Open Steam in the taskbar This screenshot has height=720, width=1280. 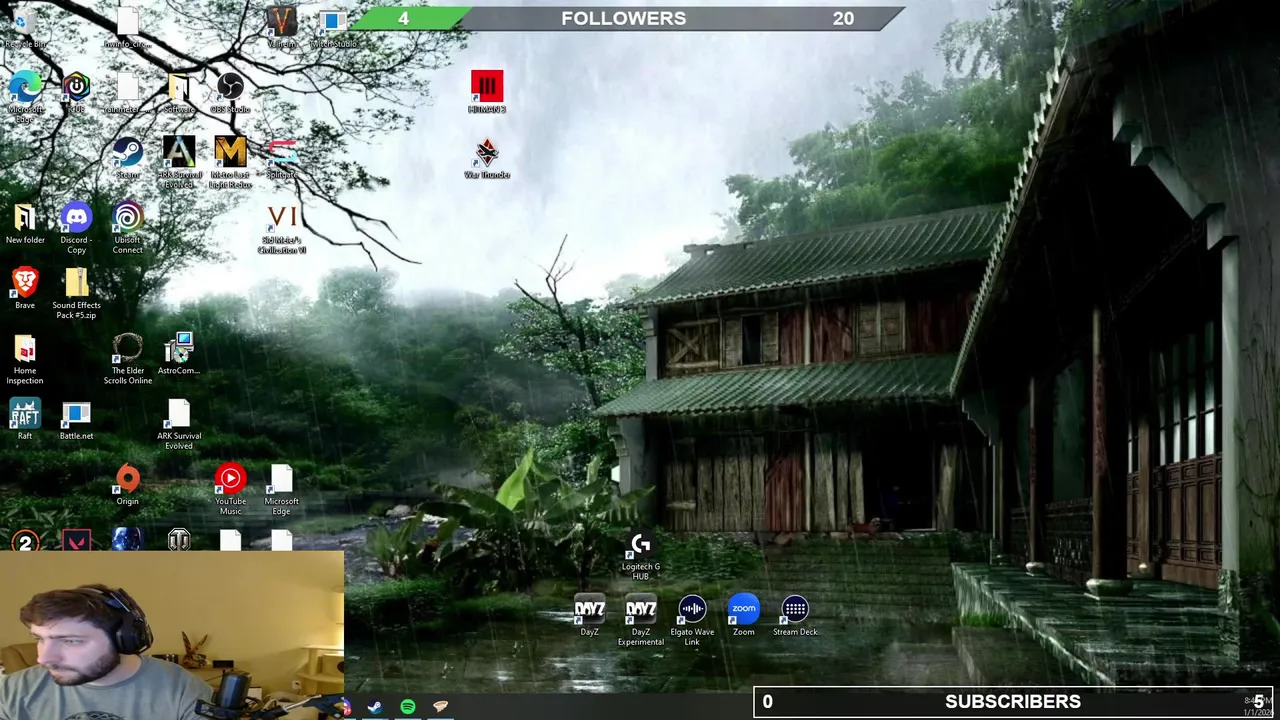(x=375, y=707)
